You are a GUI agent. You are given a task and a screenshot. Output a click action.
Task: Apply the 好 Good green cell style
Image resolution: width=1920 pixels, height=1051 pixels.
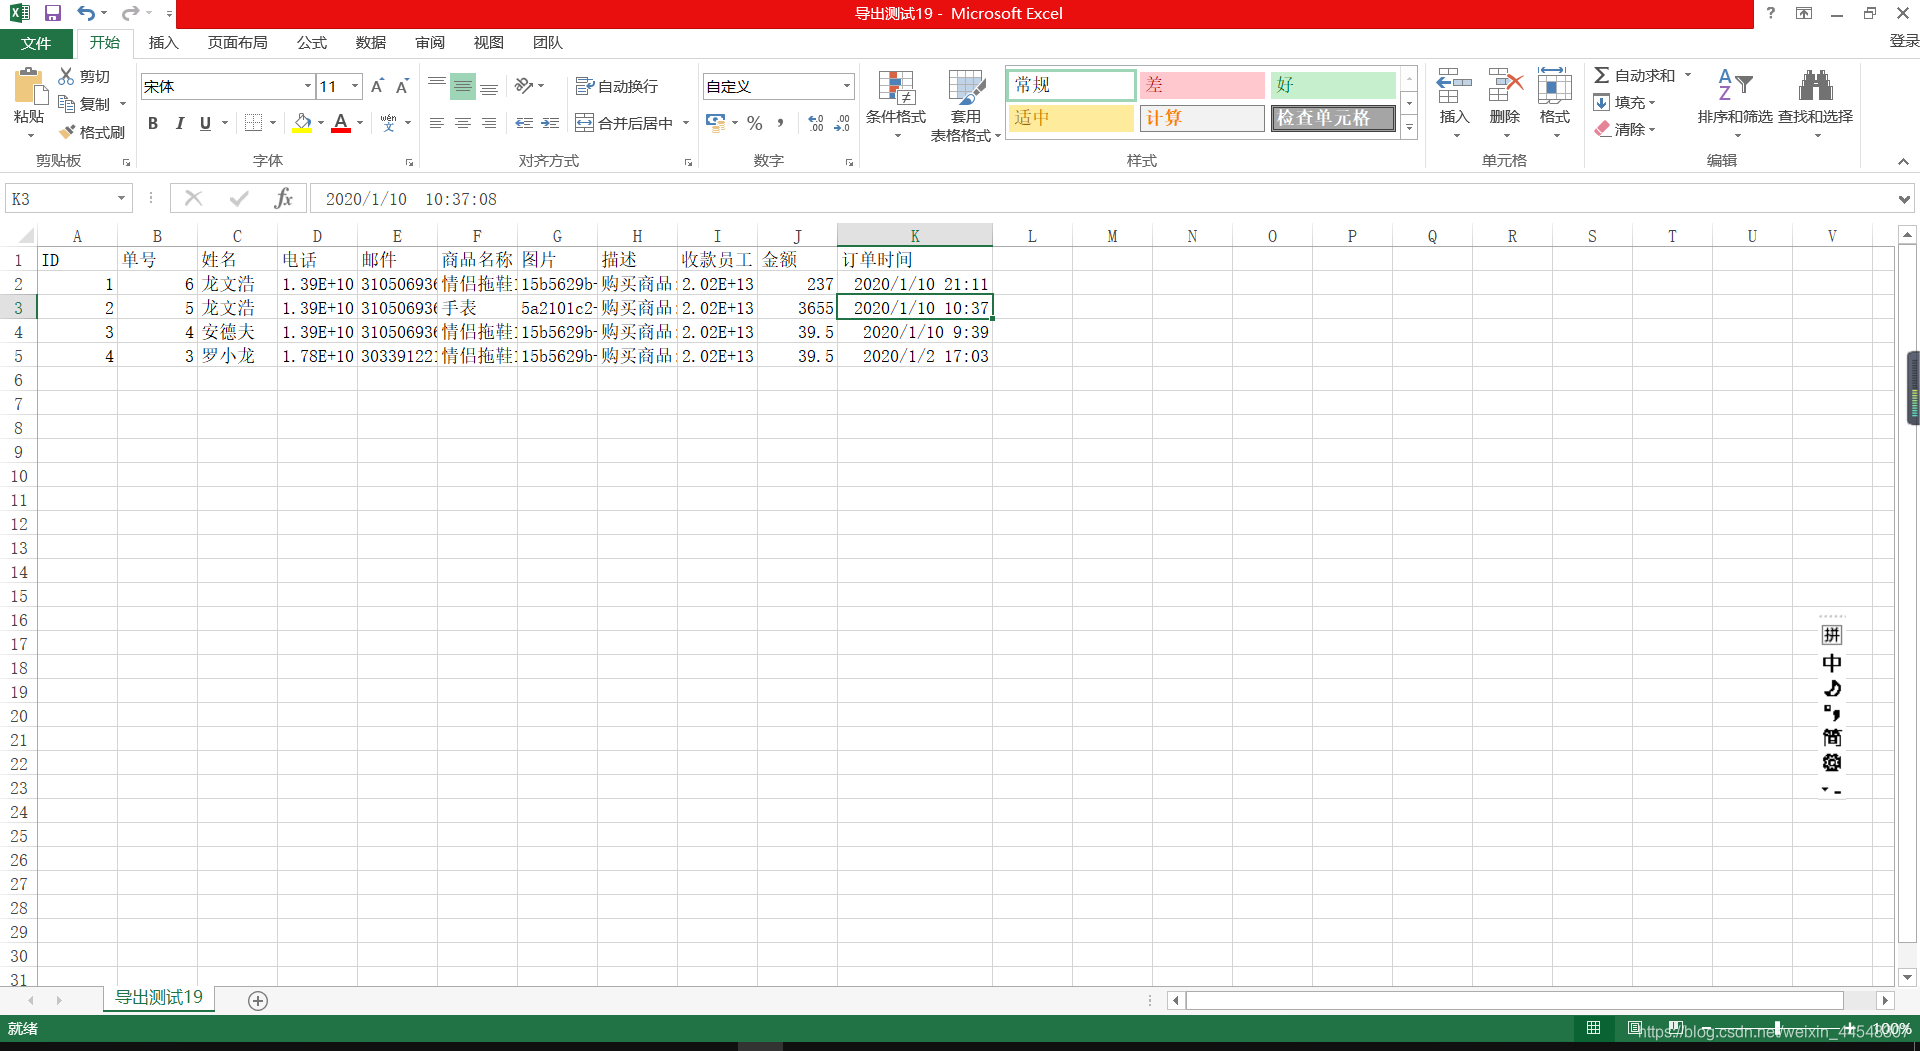pyautogui.click(x=1334, y=85)
